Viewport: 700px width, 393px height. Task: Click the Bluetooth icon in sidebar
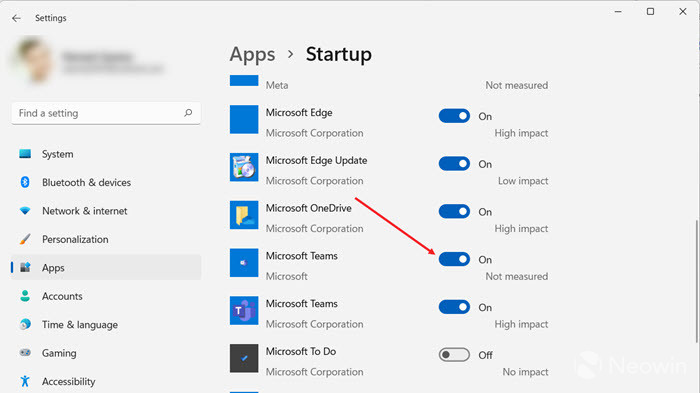(x=25, y=182)
